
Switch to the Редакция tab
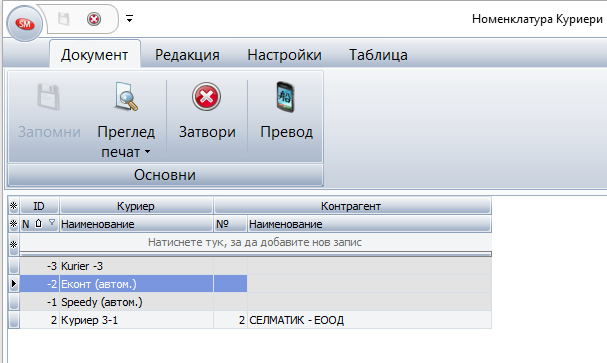(187, 55)
